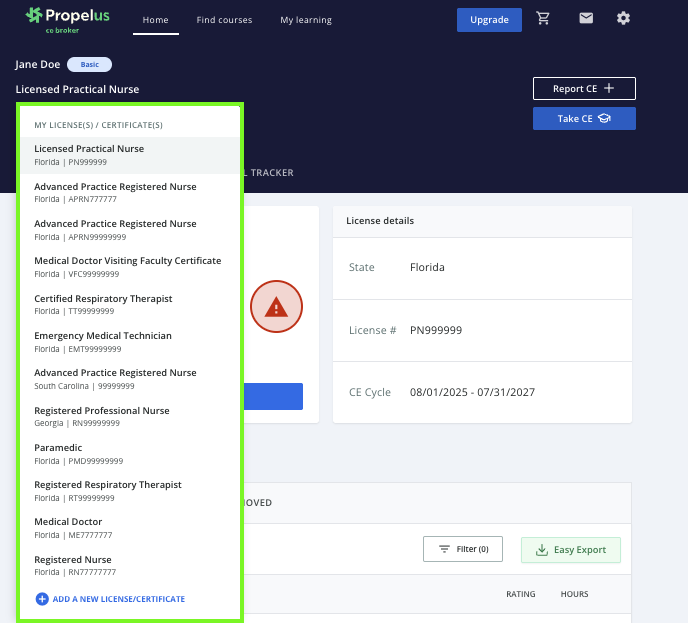The height and width of the screenshot is (623, 688).
Task: Open the settings gear icon
Action: click(x=624, y=19)
